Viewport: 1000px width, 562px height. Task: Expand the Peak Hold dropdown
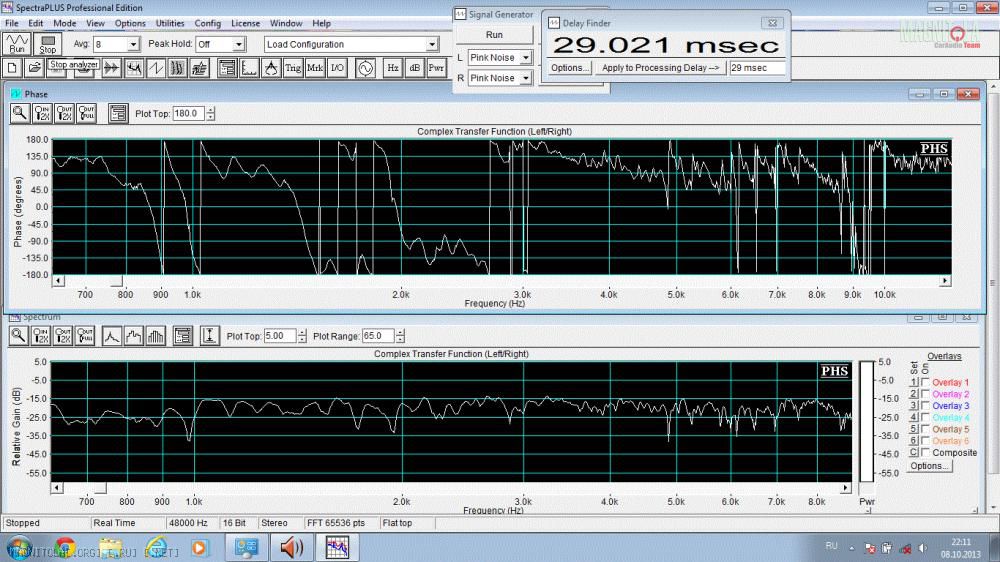[238, 45]
